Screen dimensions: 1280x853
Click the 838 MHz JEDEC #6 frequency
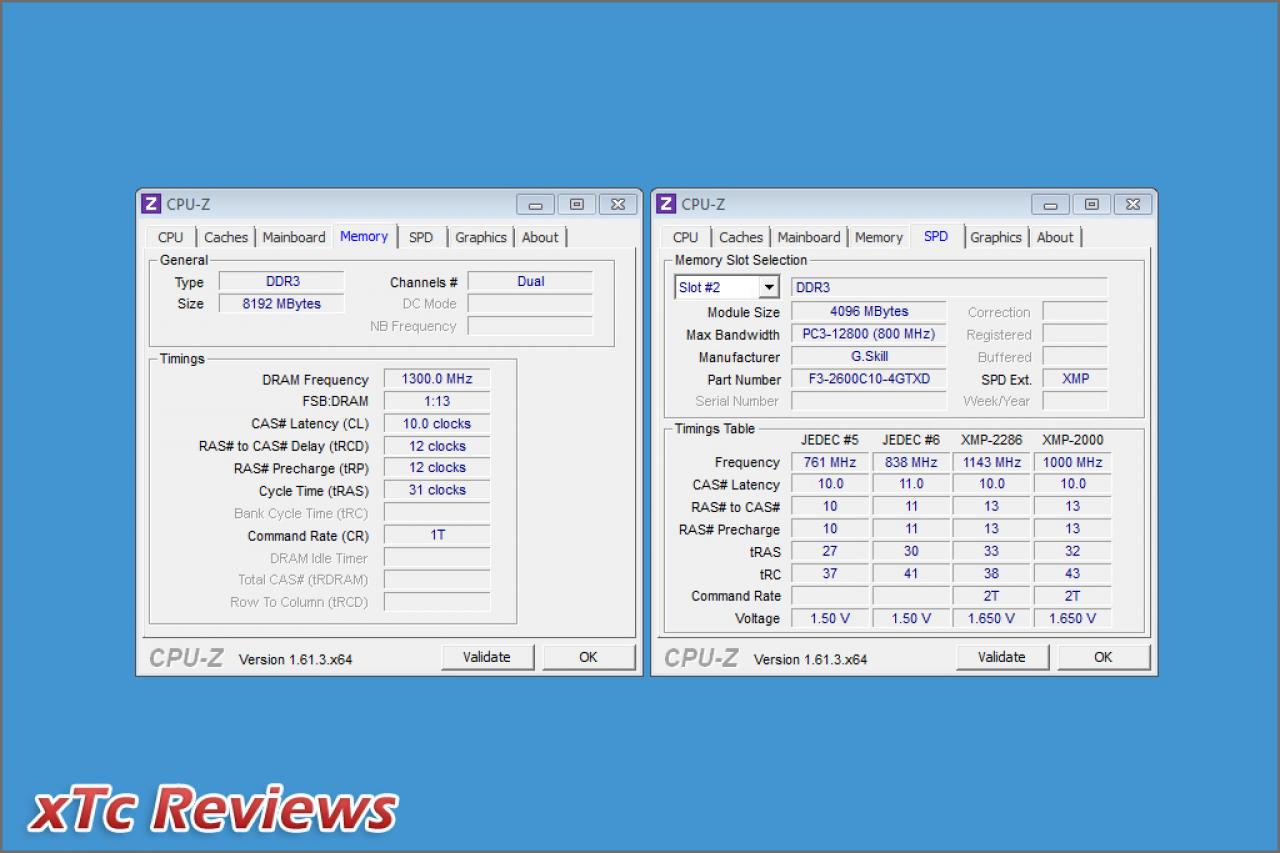point(911,462)
